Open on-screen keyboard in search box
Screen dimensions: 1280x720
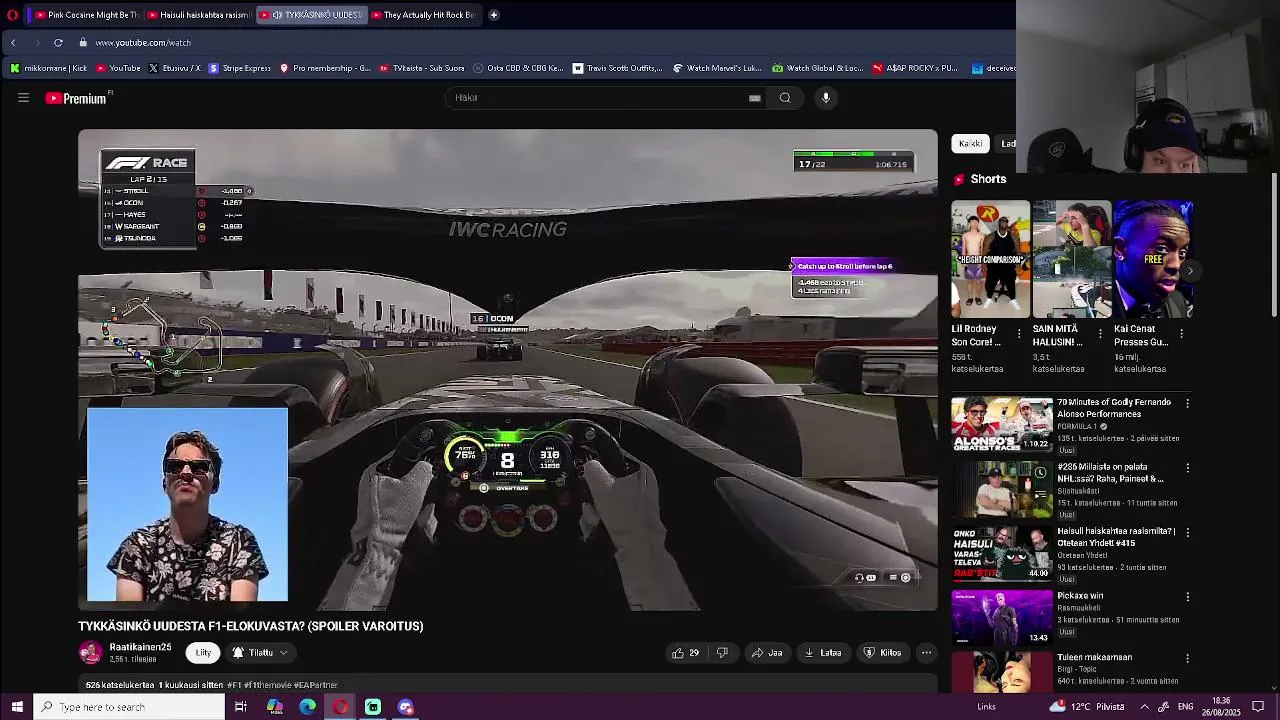pos(755,98)
